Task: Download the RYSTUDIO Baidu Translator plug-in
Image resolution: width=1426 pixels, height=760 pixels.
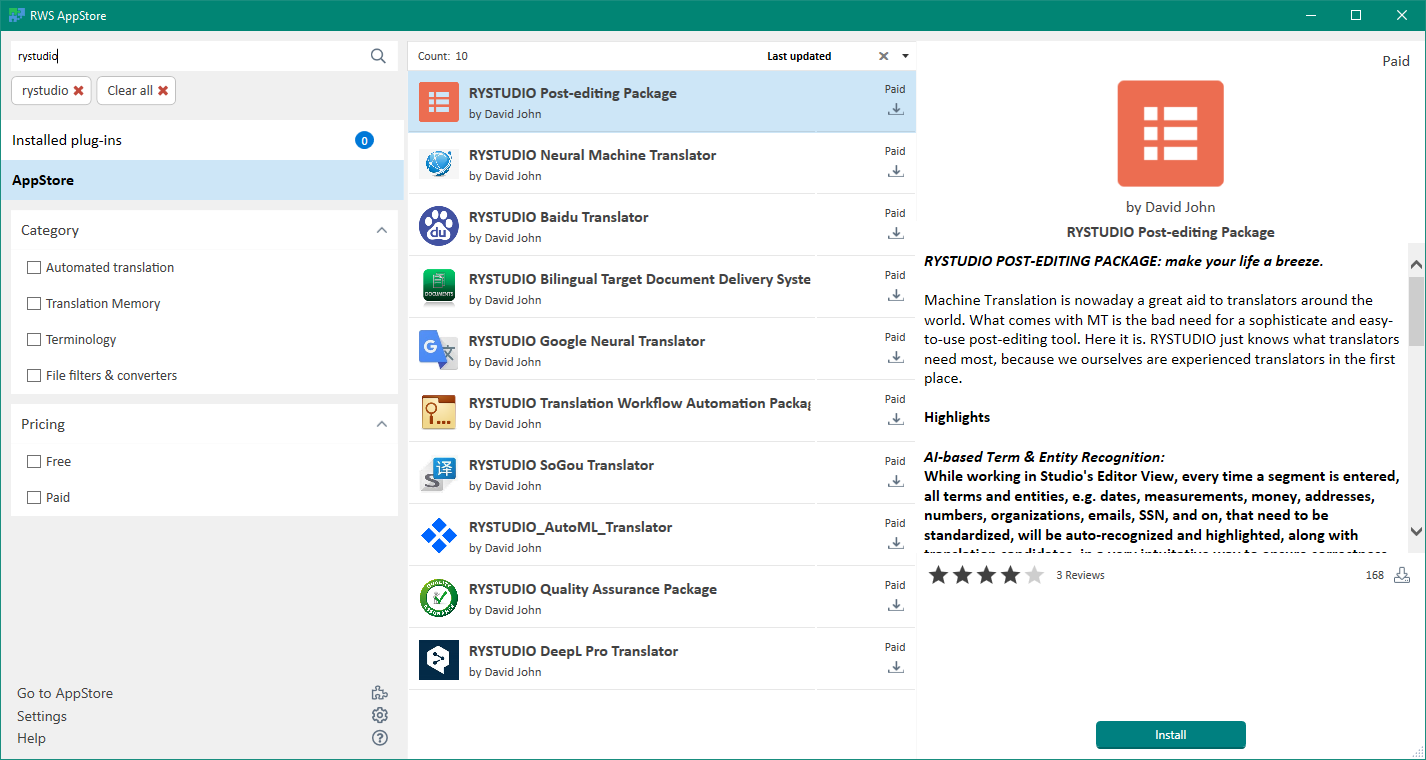Action: pos(896,233)
